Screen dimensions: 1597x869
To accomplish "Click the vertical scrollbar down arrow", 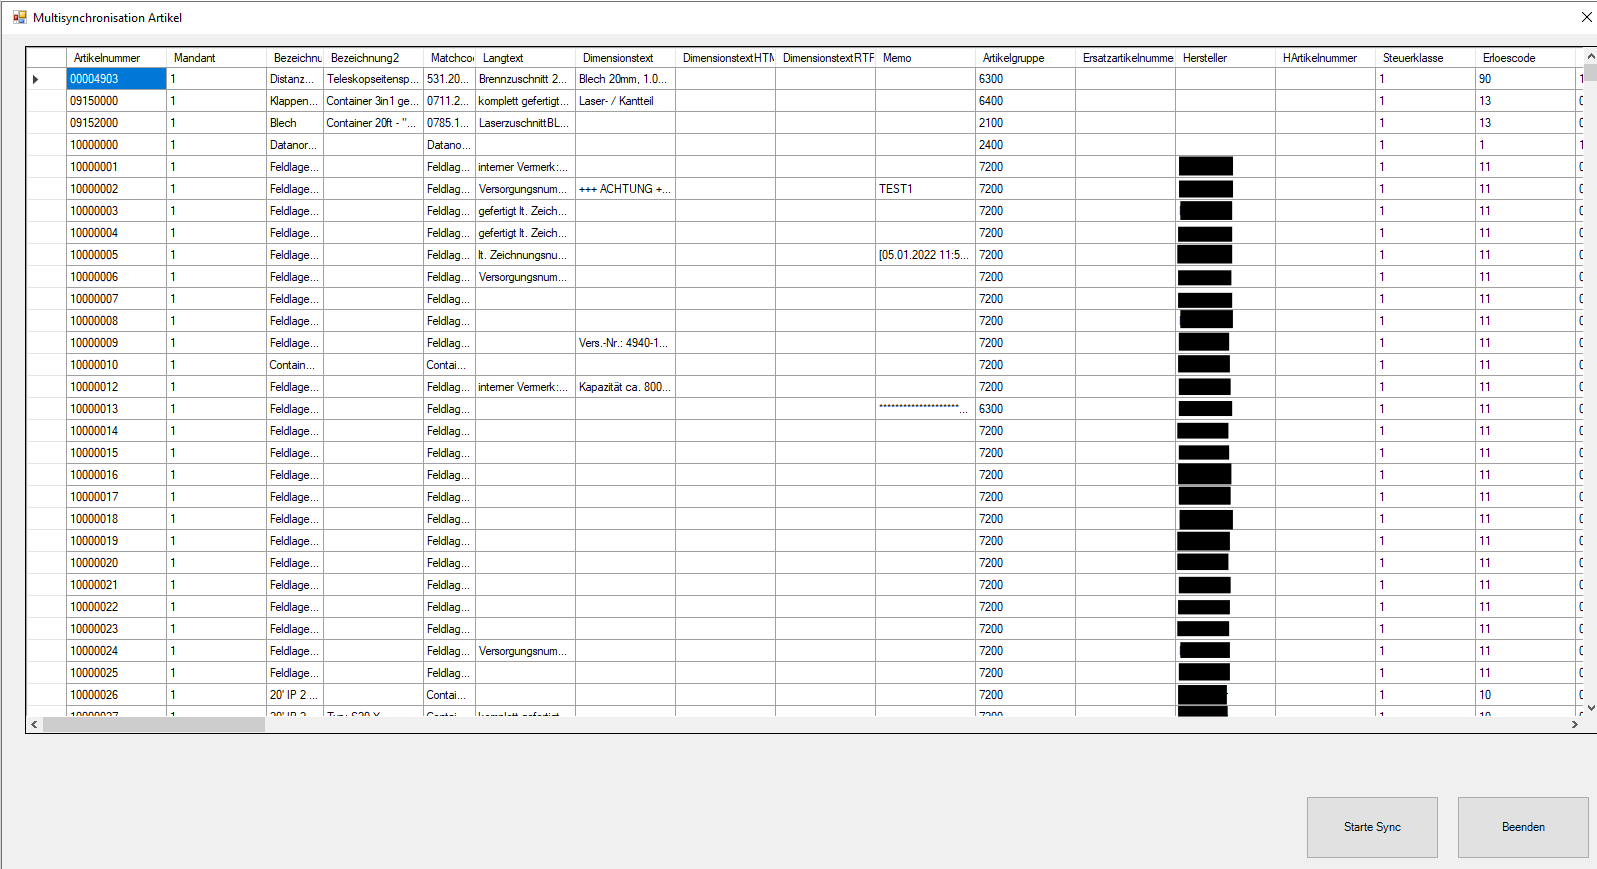I will (1590, 707).
